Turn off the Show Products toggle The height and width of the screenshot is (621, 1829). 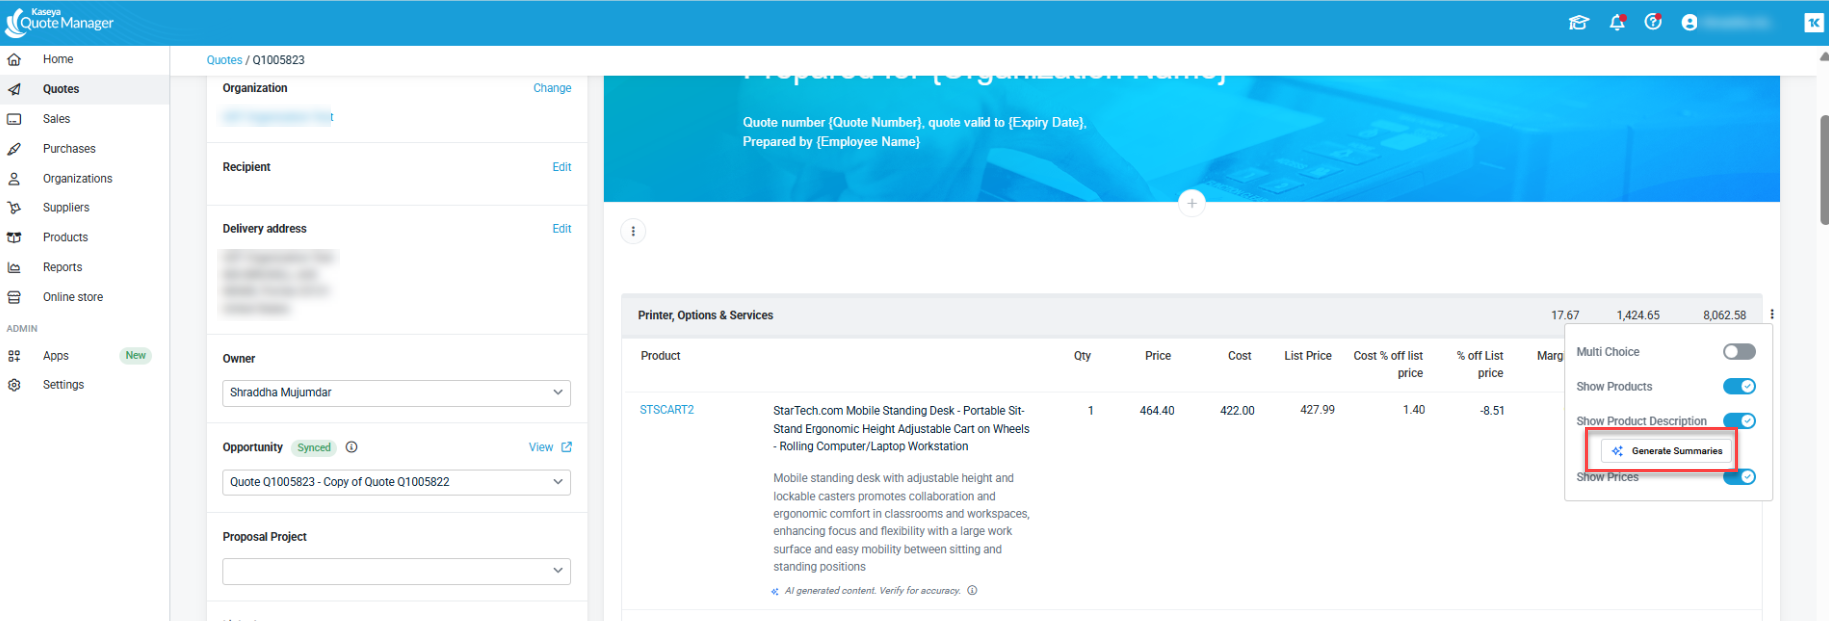[x=1738, y=387]
